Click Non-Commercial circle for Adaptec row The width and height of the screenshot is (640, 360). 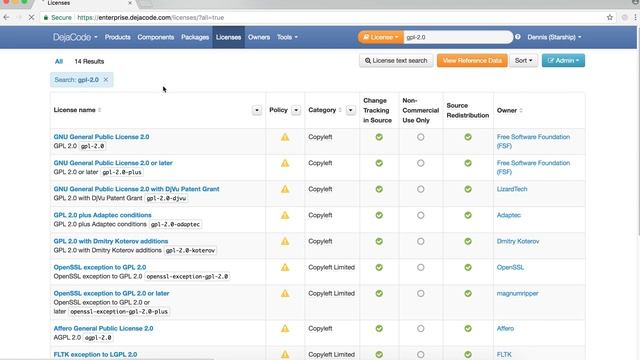pyautogui.click(x=420, y=216)
